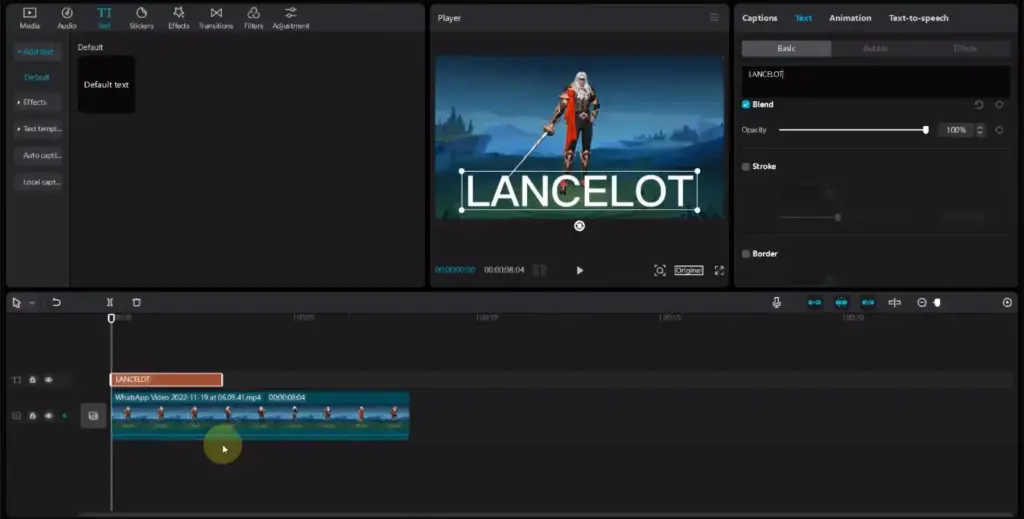The width and height of the screenshot is (1024, 519).
Task: Open the Stickers panel
Action: pos(141,18)
